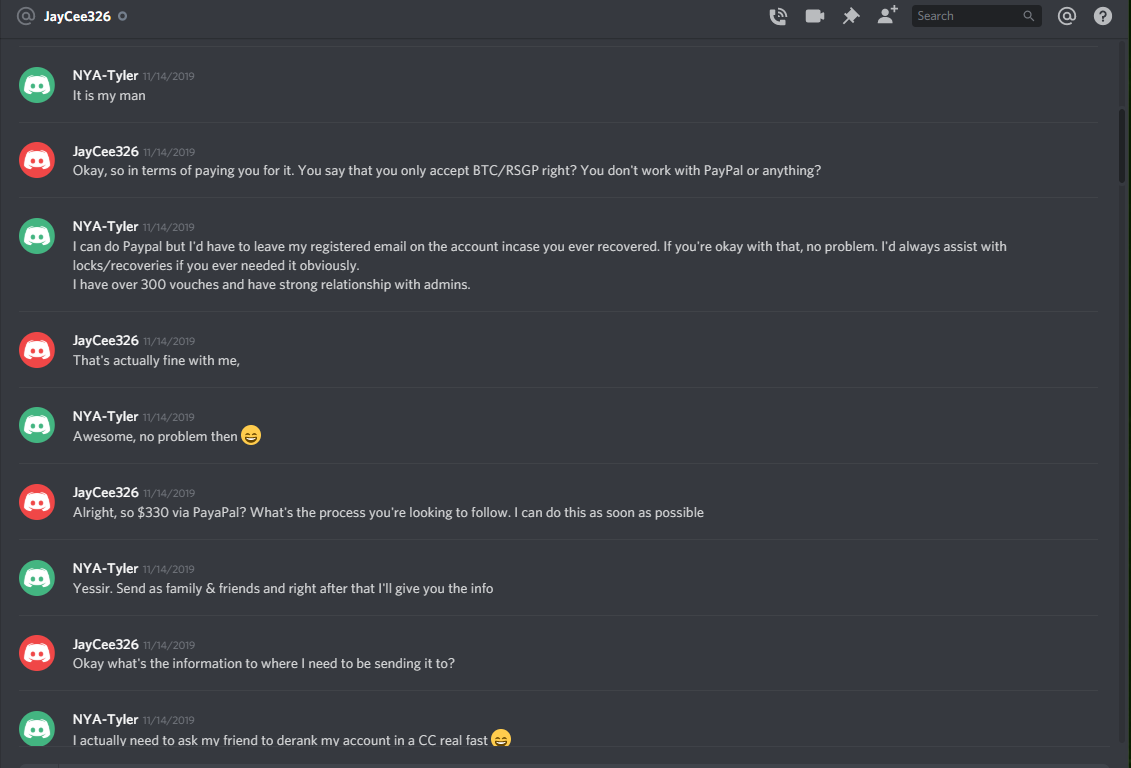The width and height of the screenshot is (1131, 768).
Task: Click the search magnifier icon
Action: [1028, 16]
